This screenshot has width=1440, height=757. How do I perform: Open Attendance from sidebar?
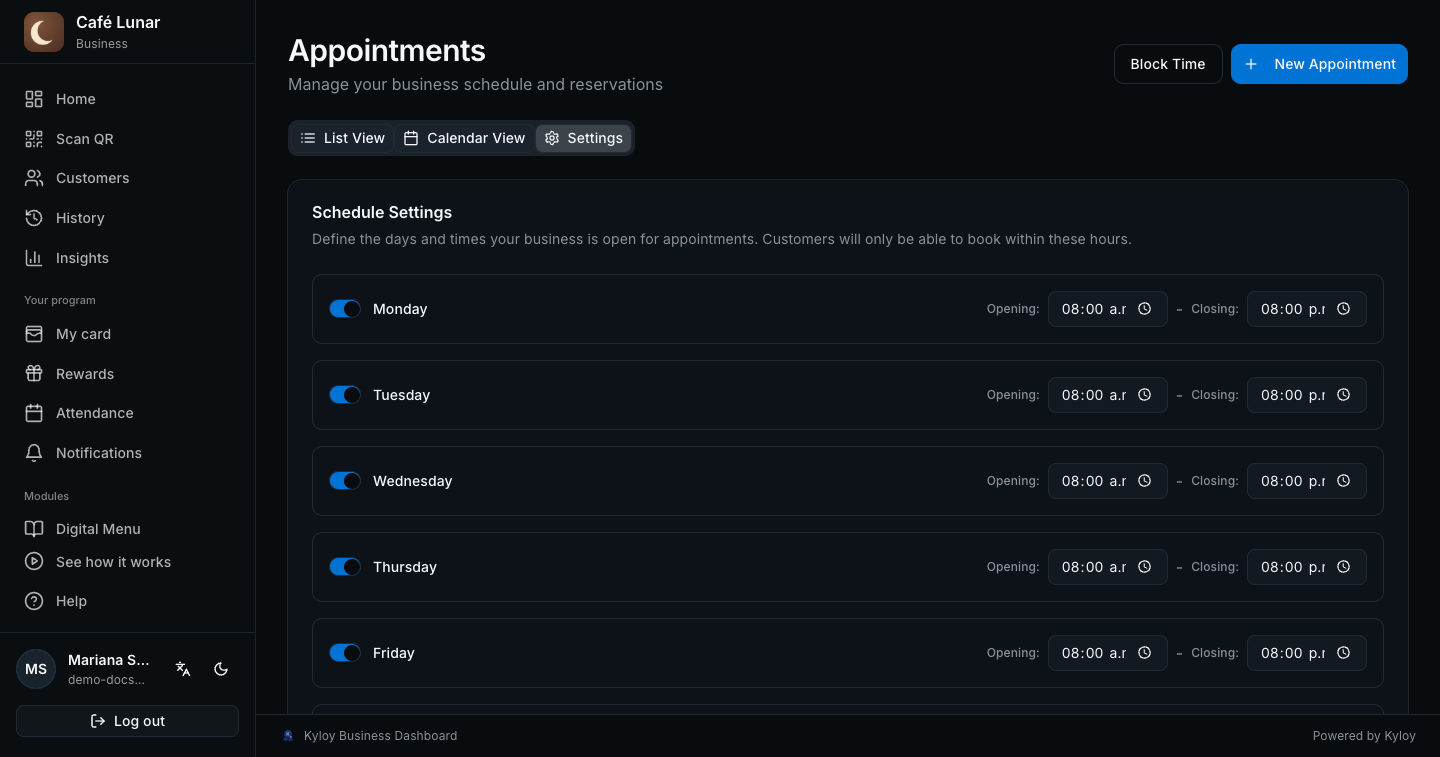(x=127, y=413)
